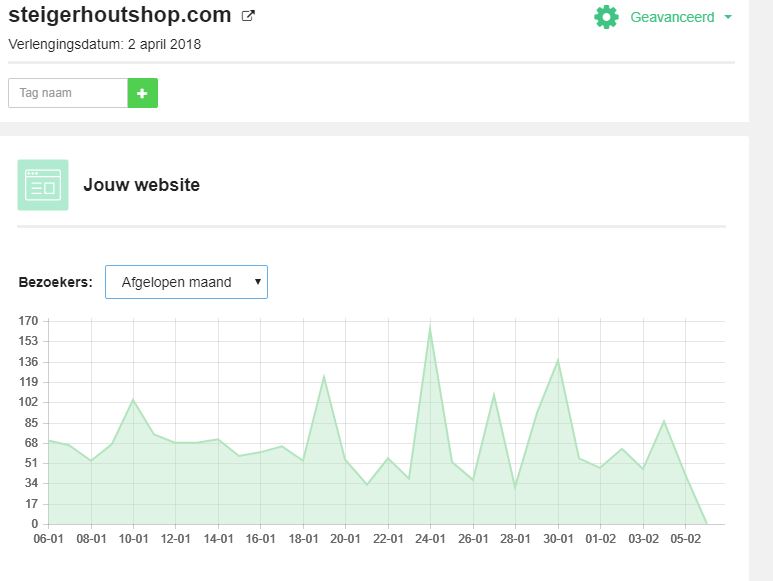Click the 14-01 x-axis date label
The width and height of the screenshot is (773, 581).
click(218, 539)
